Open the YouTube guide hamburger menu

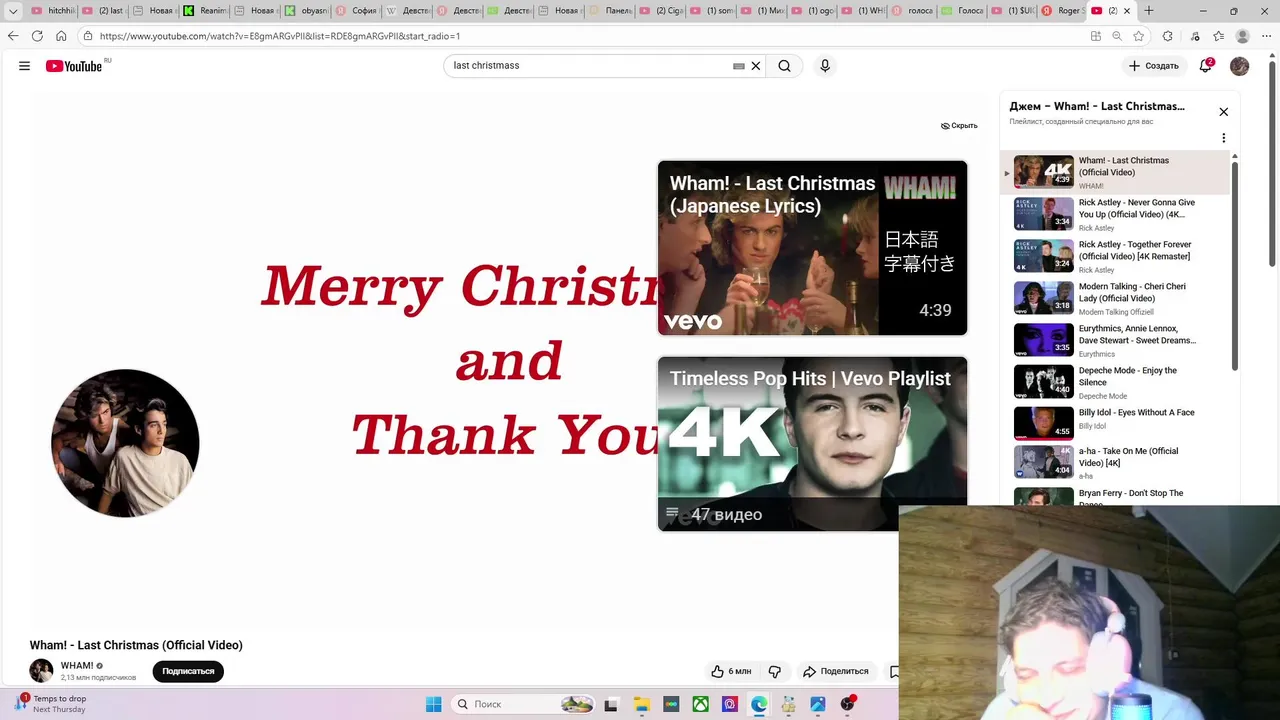click(x=24, y=66)
